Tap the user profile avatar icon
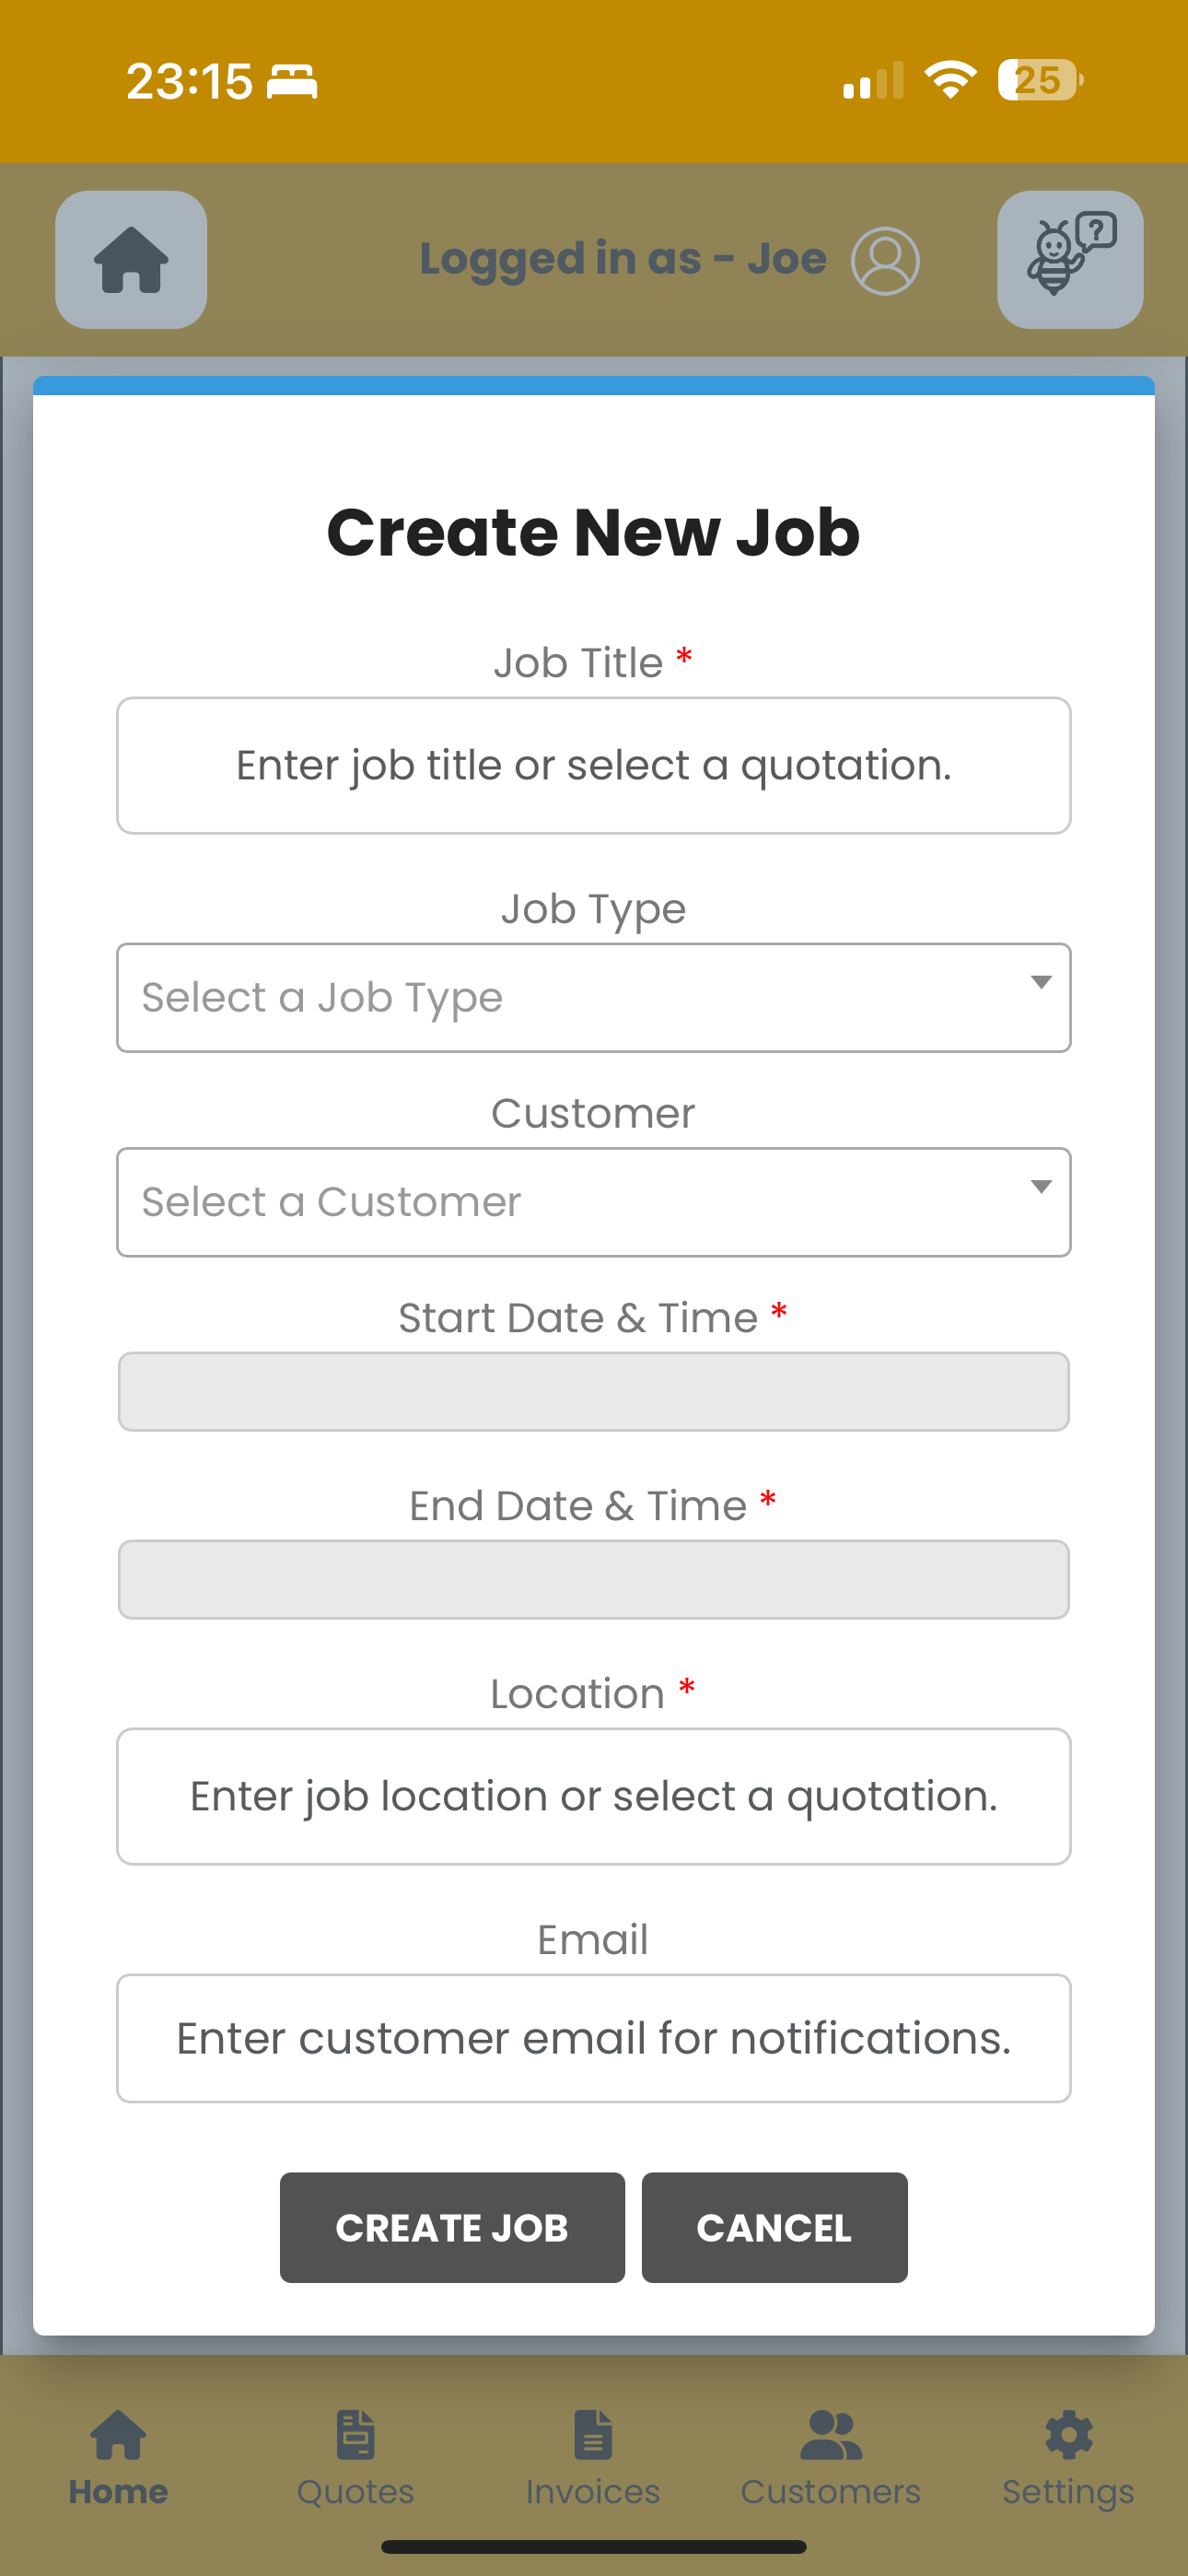 pos(885,261)
